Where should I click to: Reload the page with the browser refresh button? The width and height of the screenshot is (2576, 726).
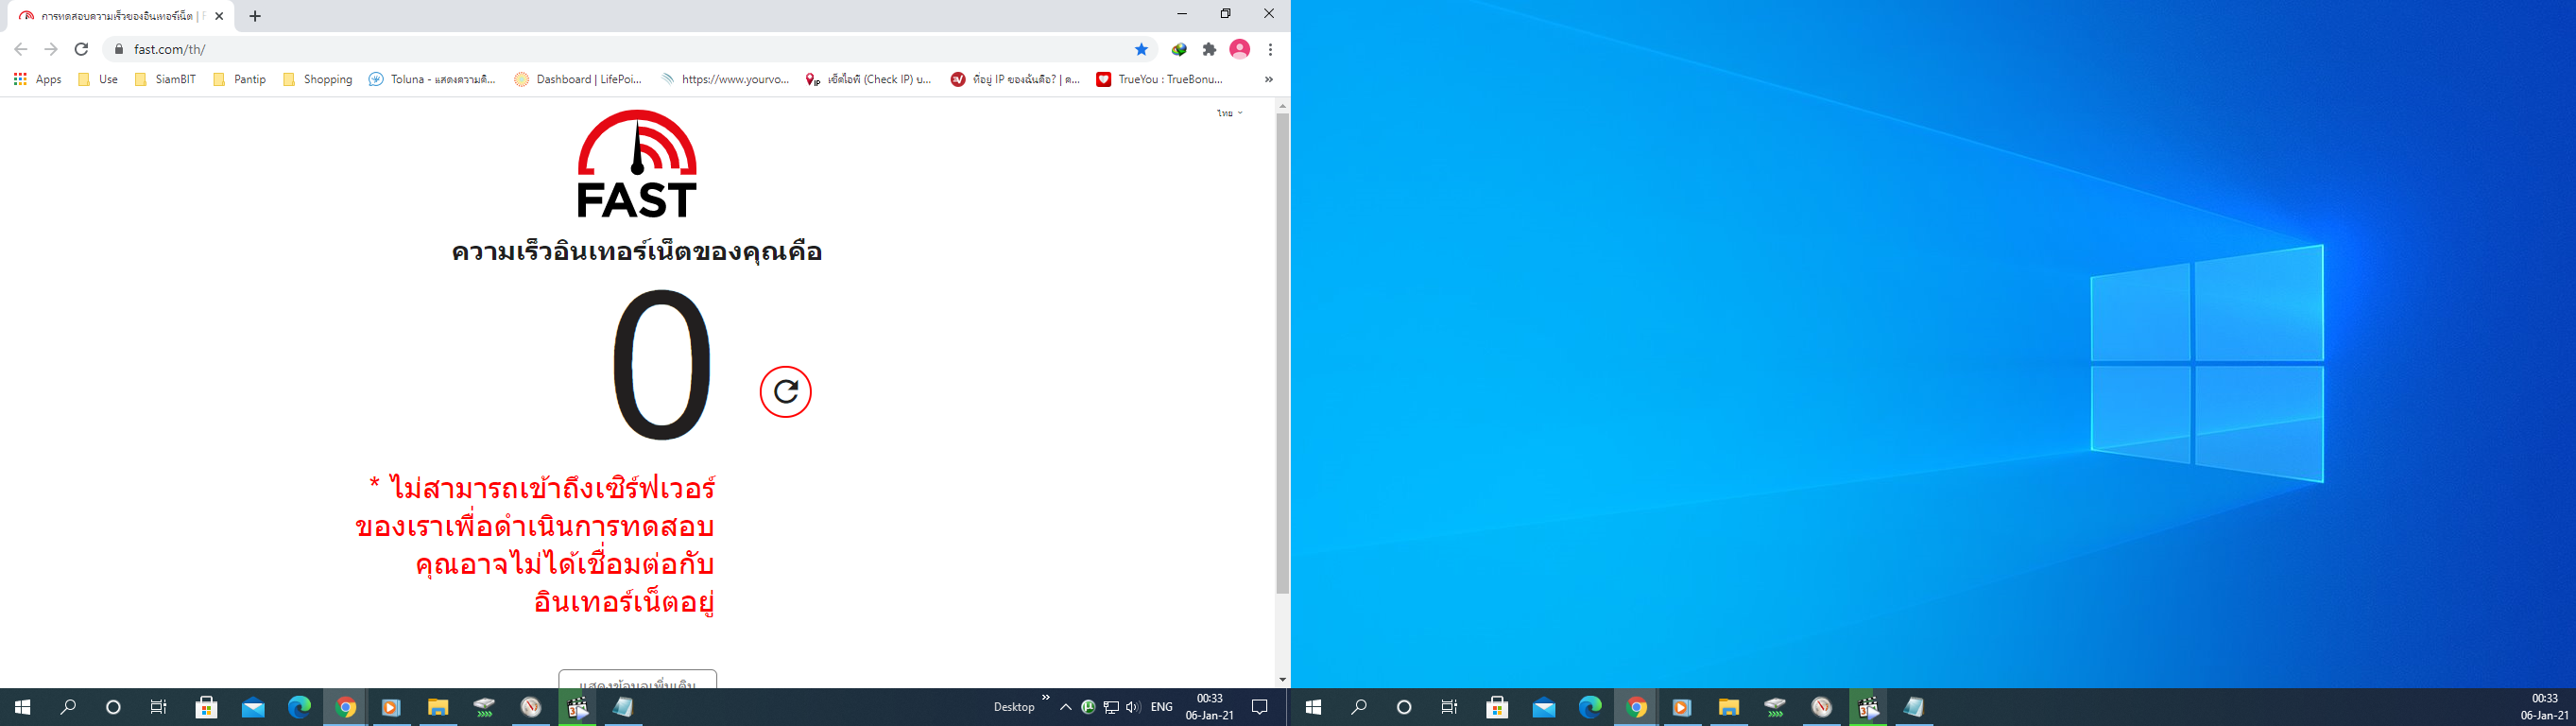point(81,49)
